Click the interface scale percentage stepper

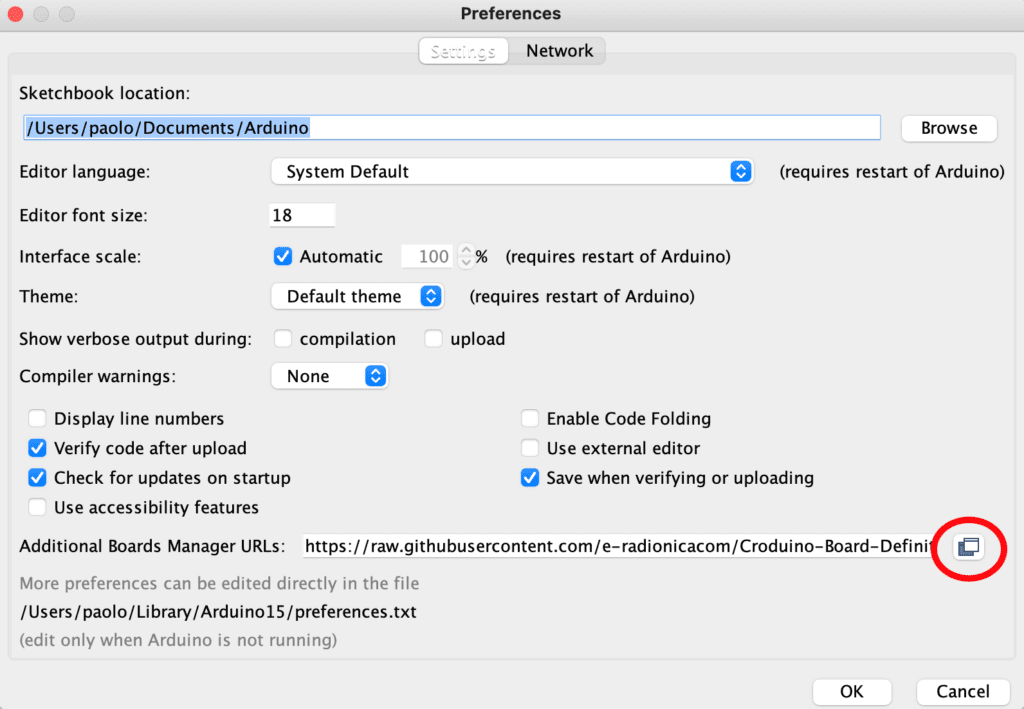pos(466,256)
